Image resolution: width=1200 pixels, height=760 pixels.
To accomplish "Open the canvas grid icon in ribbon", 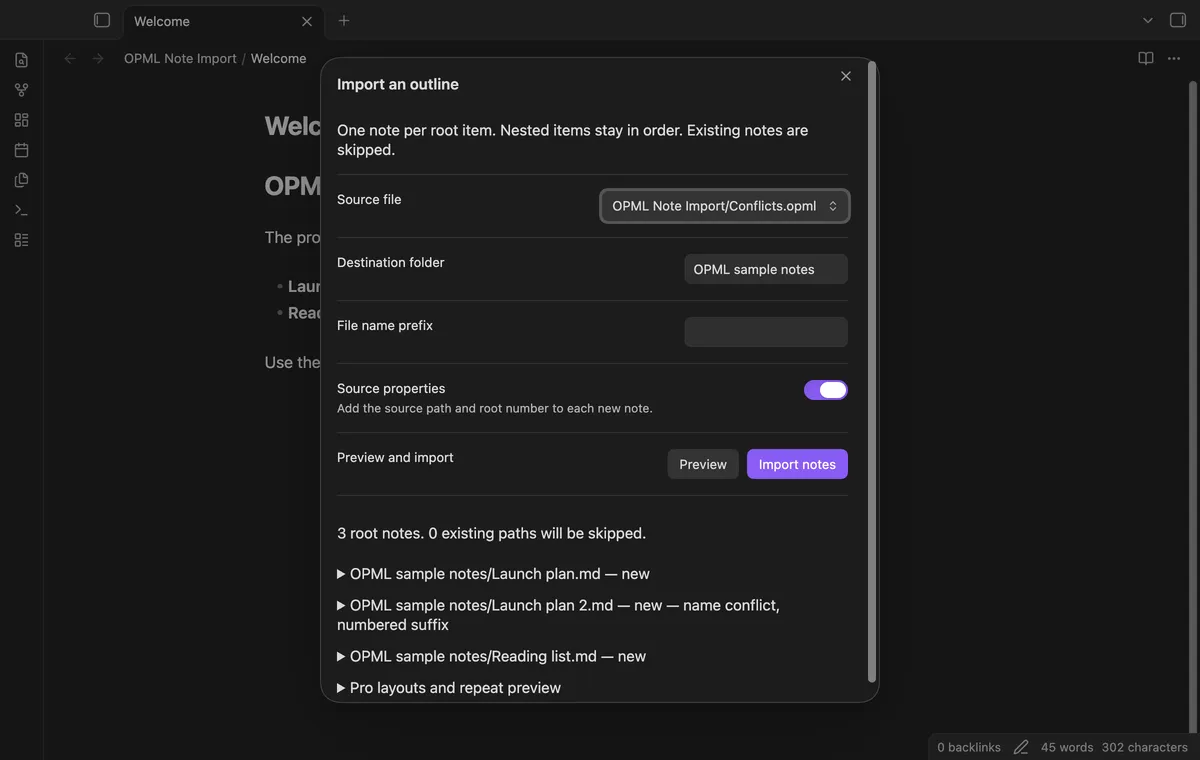I will [21, 120].
